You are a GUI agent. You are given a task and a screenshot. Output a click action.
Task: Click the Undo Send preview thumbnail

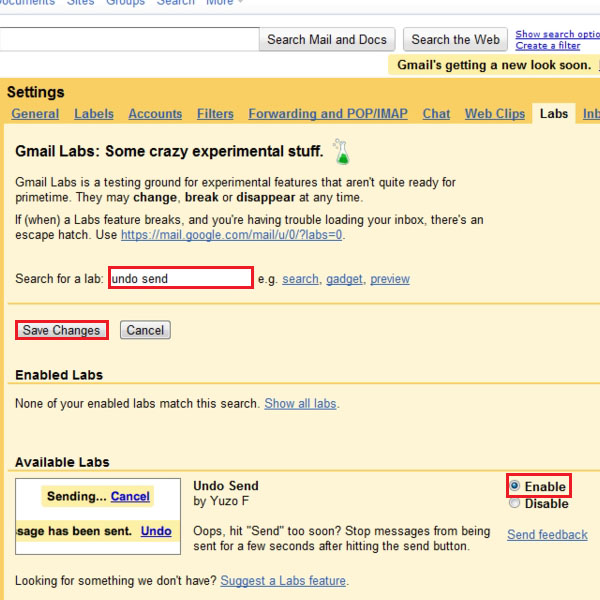[x=98, y=516]
